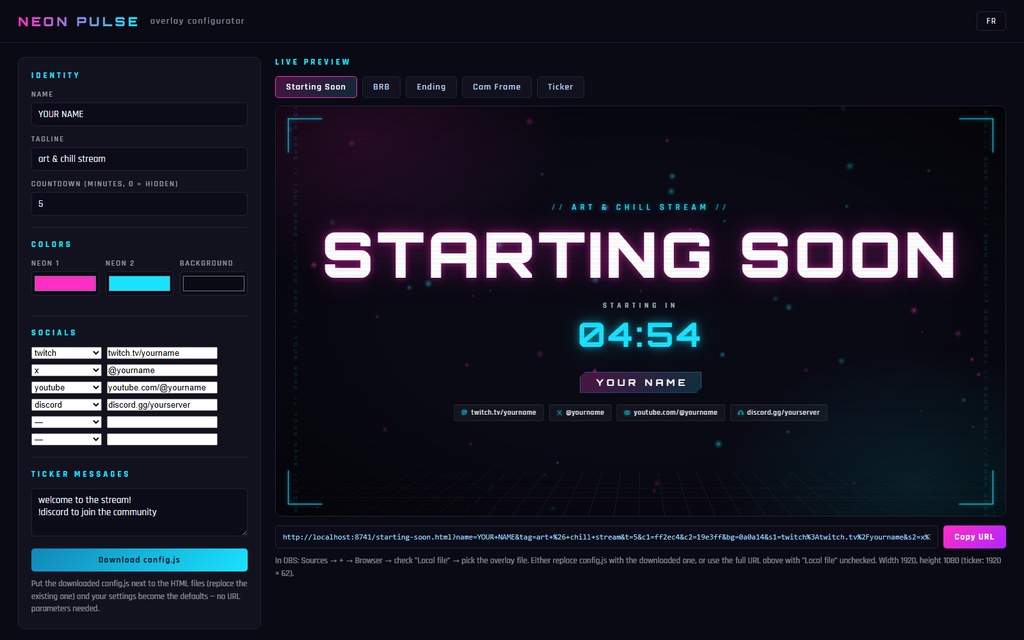Click the ticker messages textarea

[x=139, y=512]
